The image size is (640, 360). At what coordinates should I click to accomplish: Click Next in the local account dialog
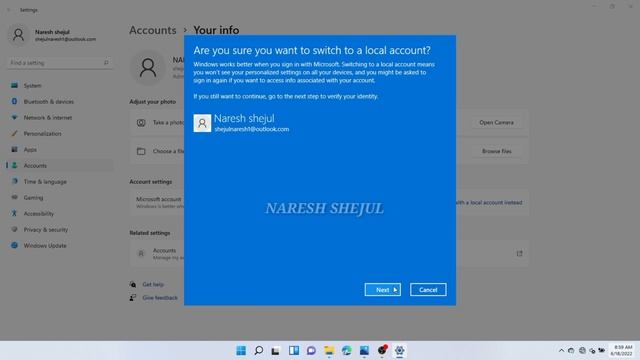(x=382, y=290)
